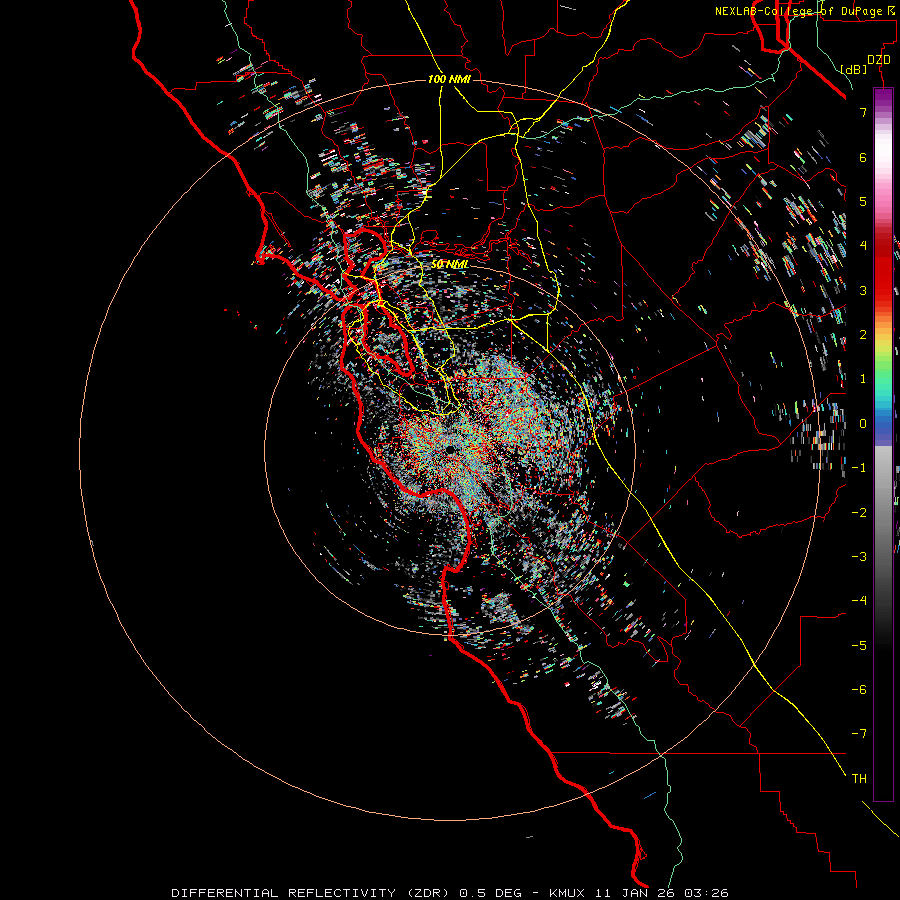Click the "1" value on the dB scale
Viewport: 900px width, 900px height.
pyautogui.click(x=863, y=379)
